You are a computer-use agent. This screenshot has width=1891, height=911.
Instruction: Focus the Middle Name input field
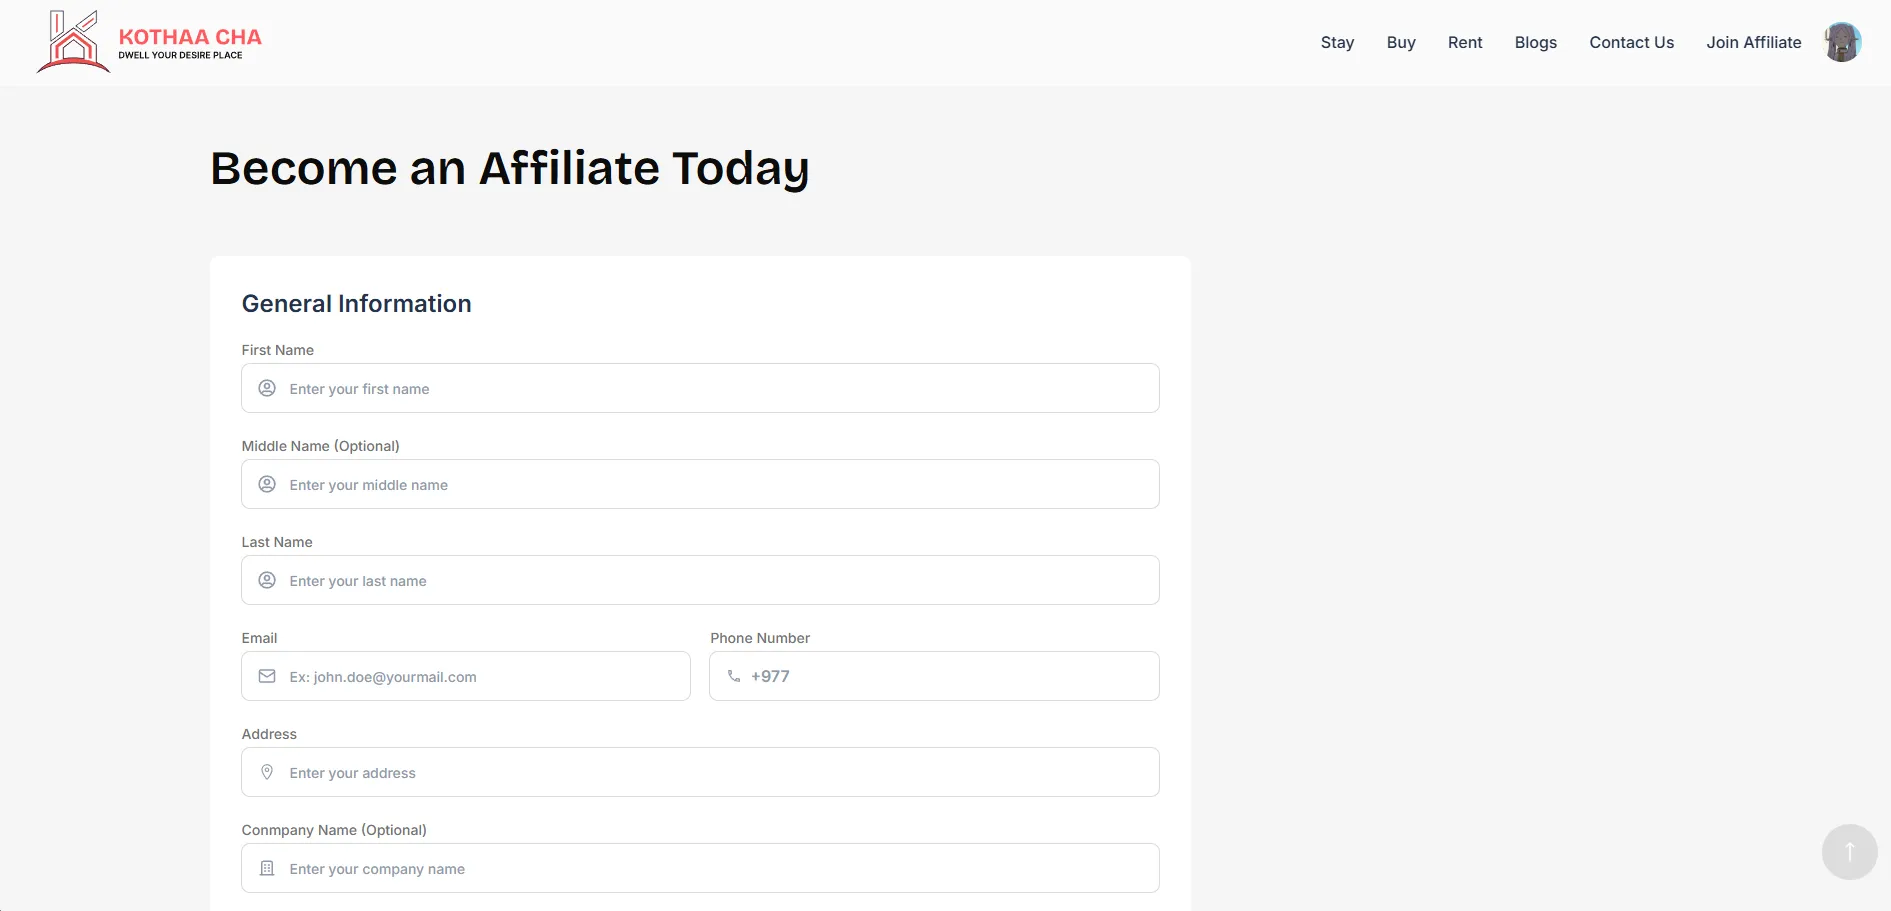pos(700,484)
